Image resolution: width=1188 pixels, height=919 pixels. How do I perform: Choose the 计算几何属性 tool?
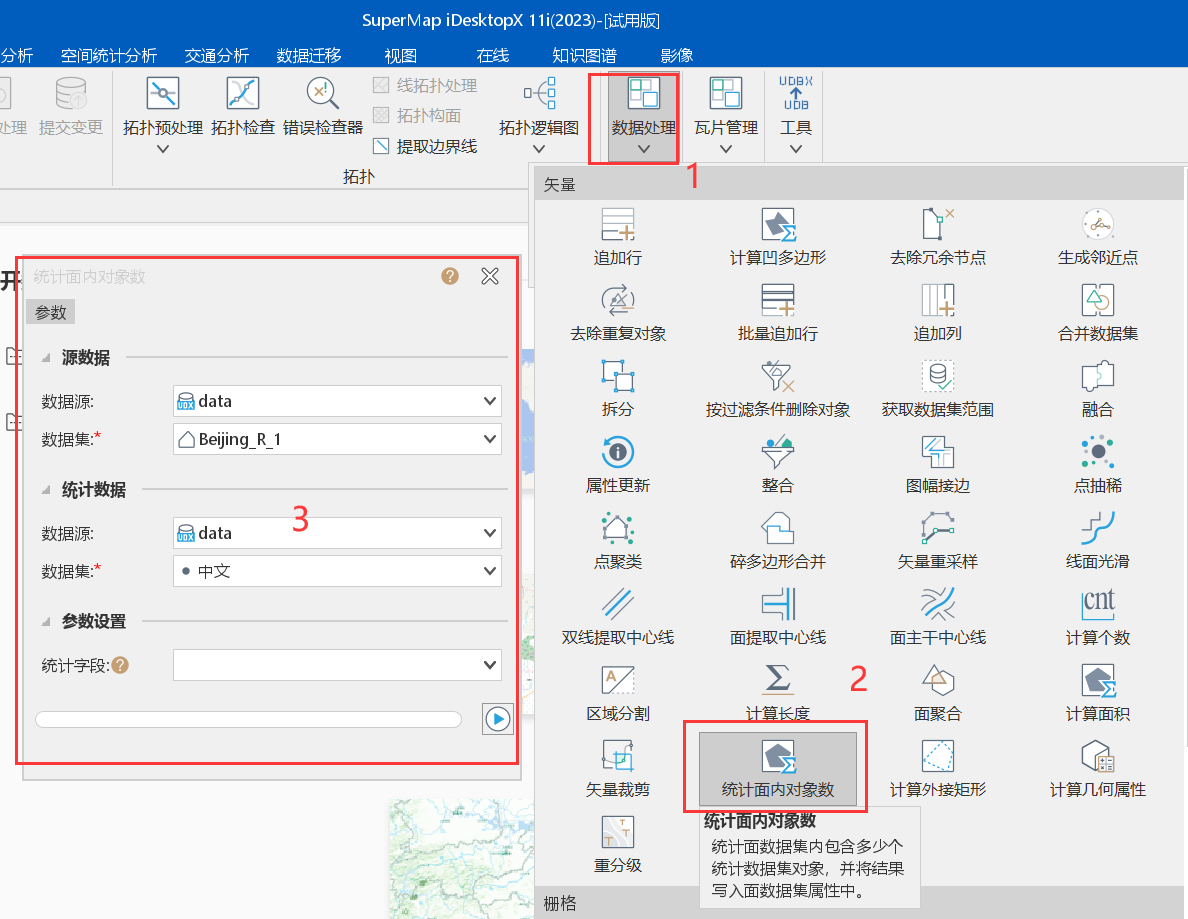coord(1098,767)
